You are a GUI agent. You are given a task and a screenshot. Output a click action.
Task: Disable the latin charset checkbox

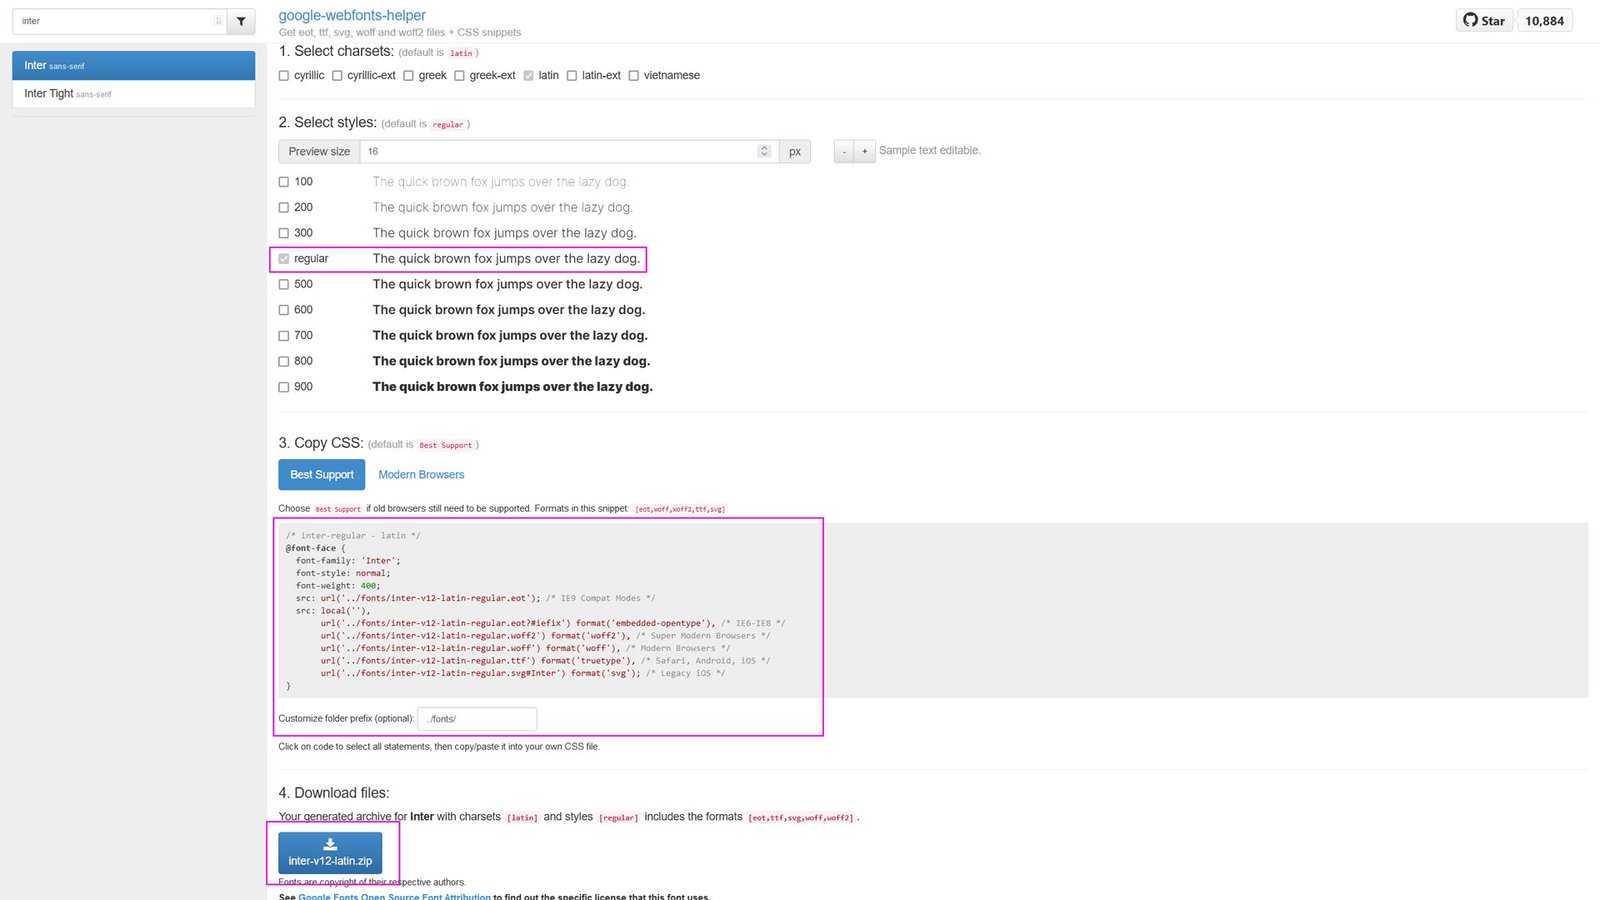(529, 75)
